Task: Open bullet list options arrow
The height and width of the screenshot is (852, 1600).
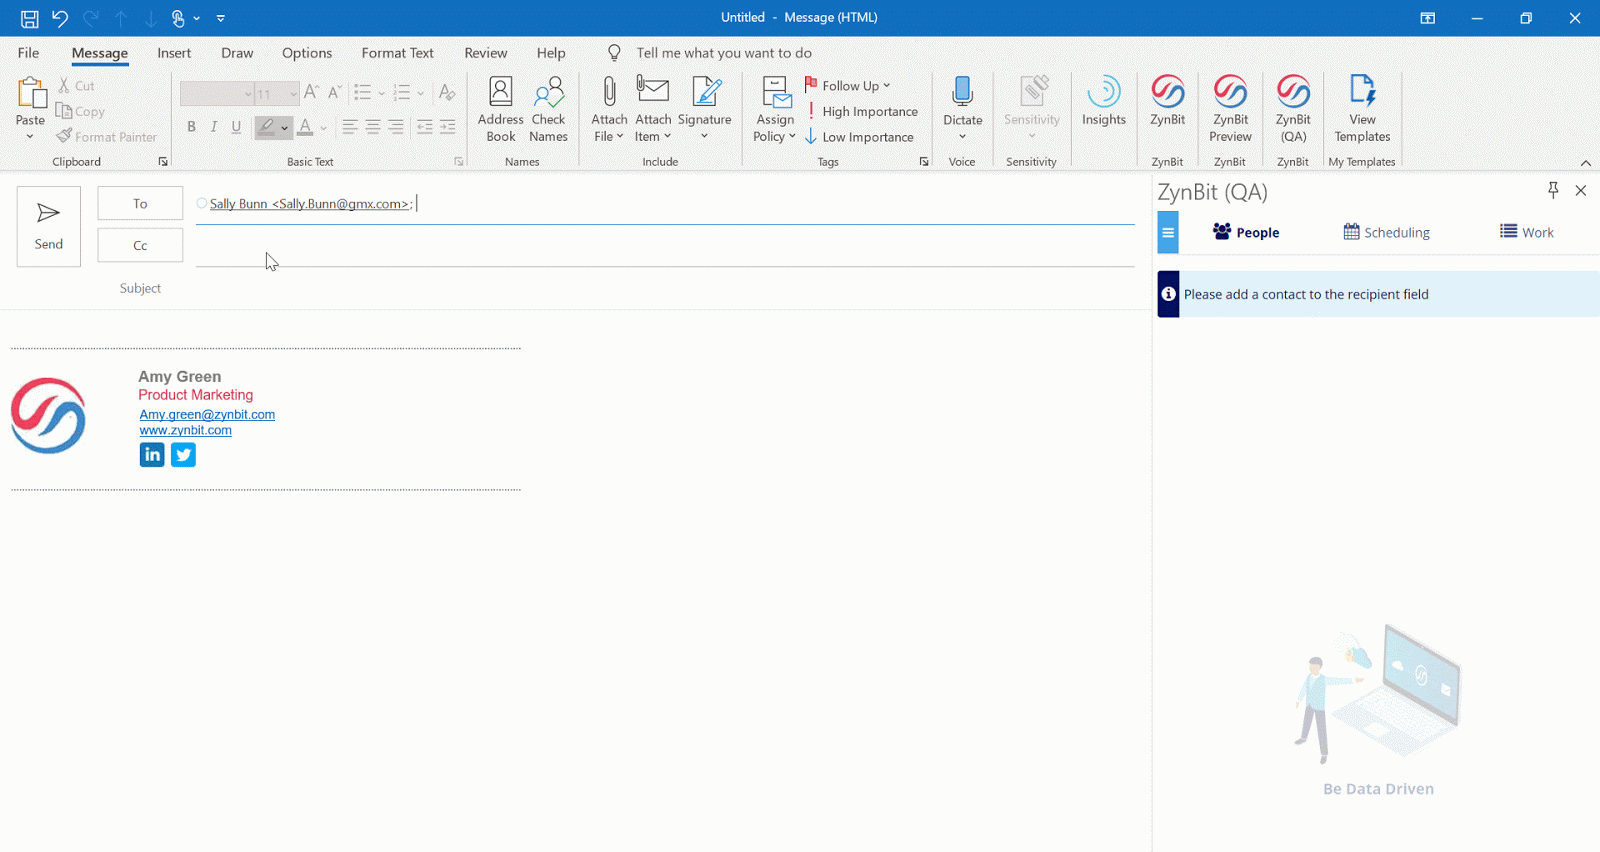Action: tap(382, 94)
